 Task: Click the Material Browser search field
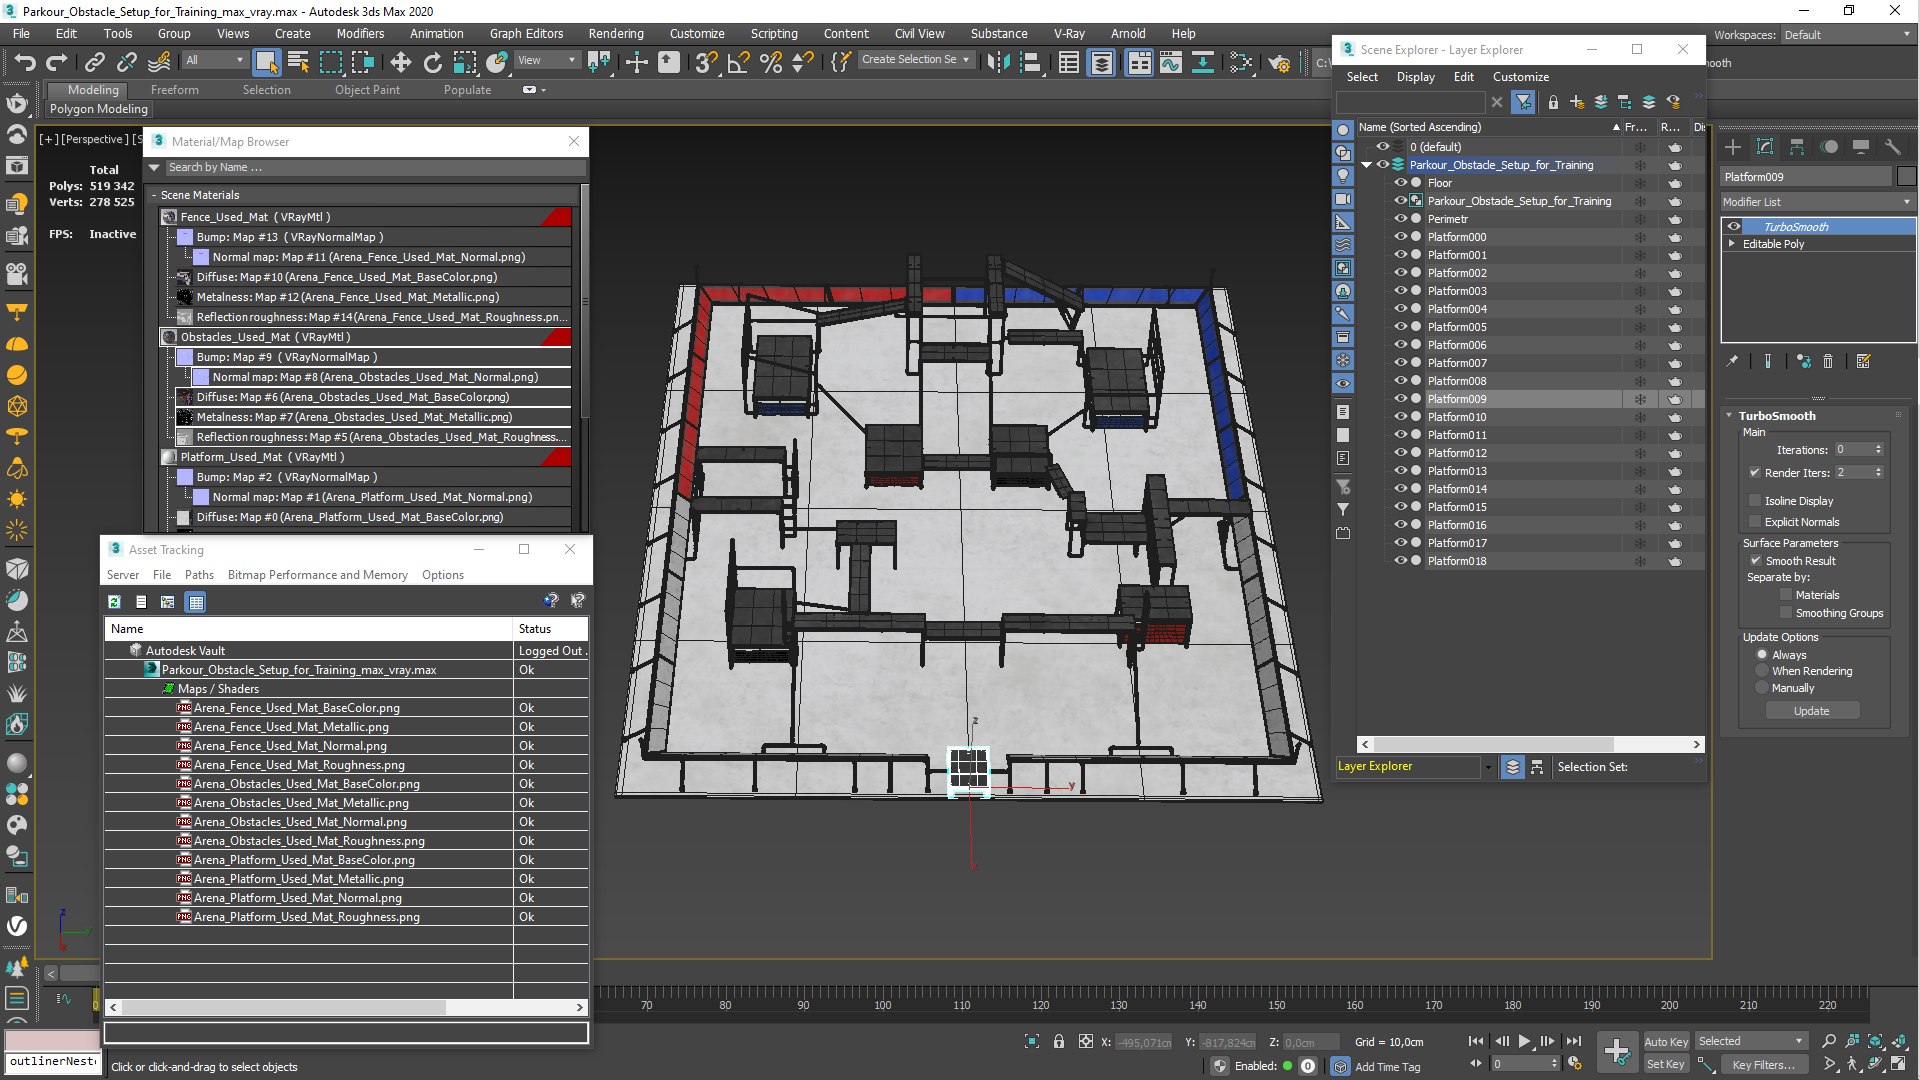pyautogui.click(x=374, y=168)
